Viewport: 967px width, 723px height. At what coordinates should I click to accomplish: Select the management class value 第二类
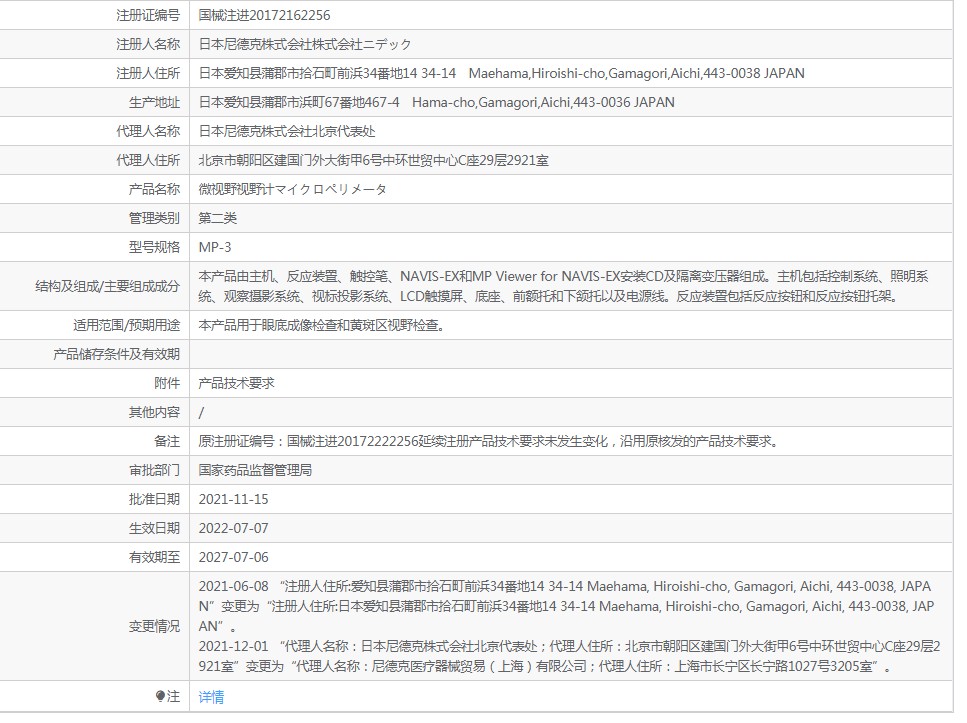click(x=217, y=218)
